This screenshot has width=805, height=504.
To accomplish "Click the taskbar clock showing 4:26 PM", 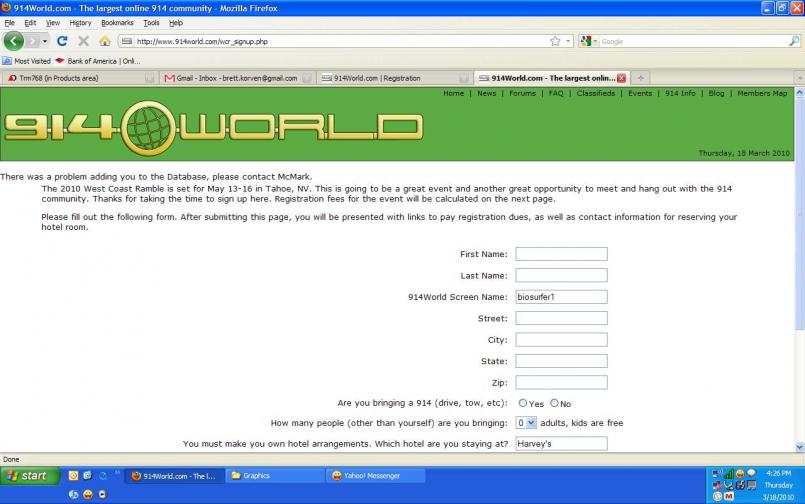I will point(779,473).
